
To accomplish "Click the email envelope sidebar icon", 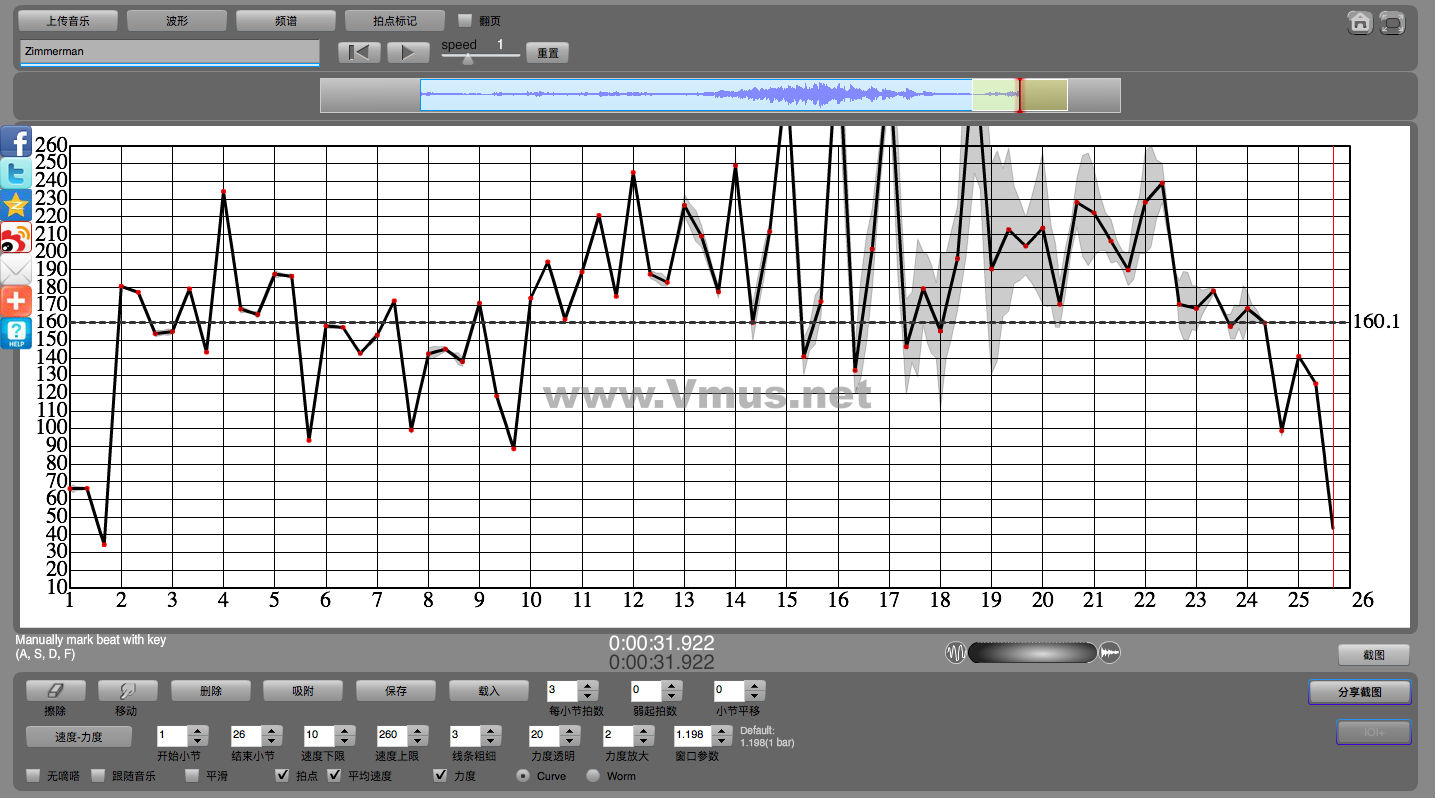I will click(16, 270).
